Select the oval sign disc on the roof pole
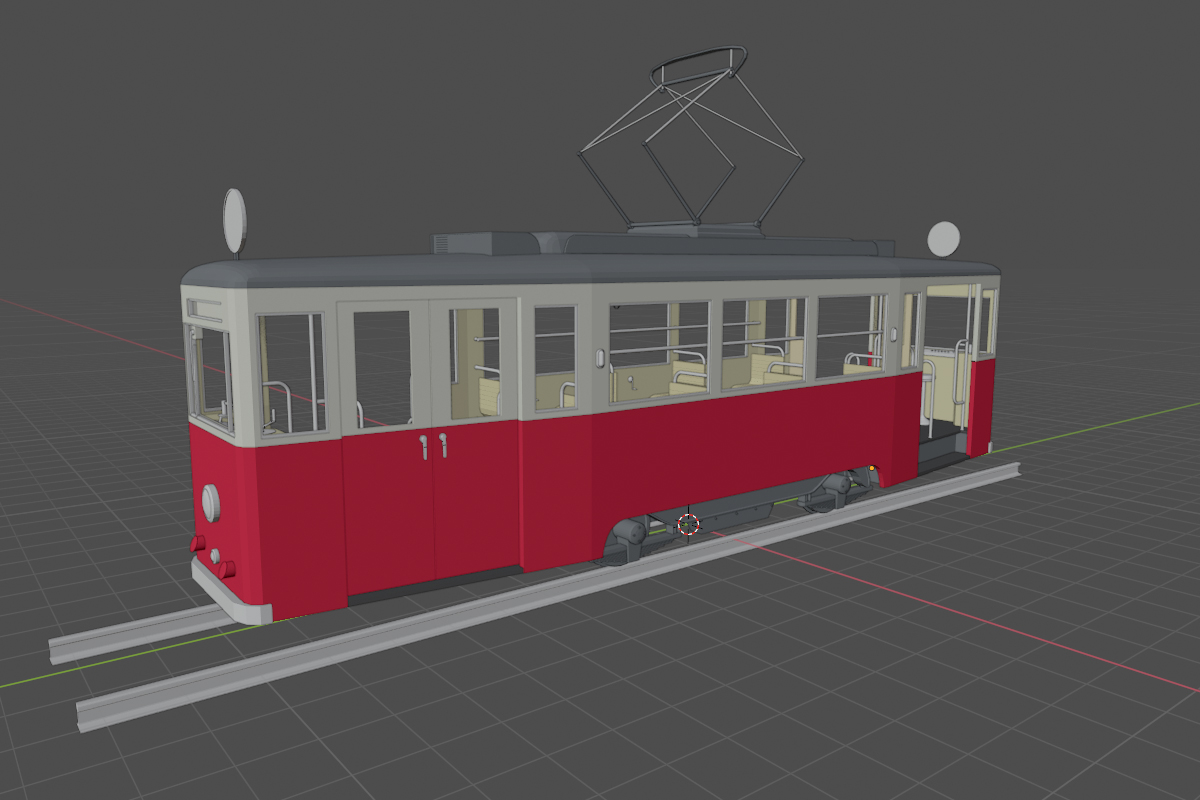 click(x=234, y=220)
